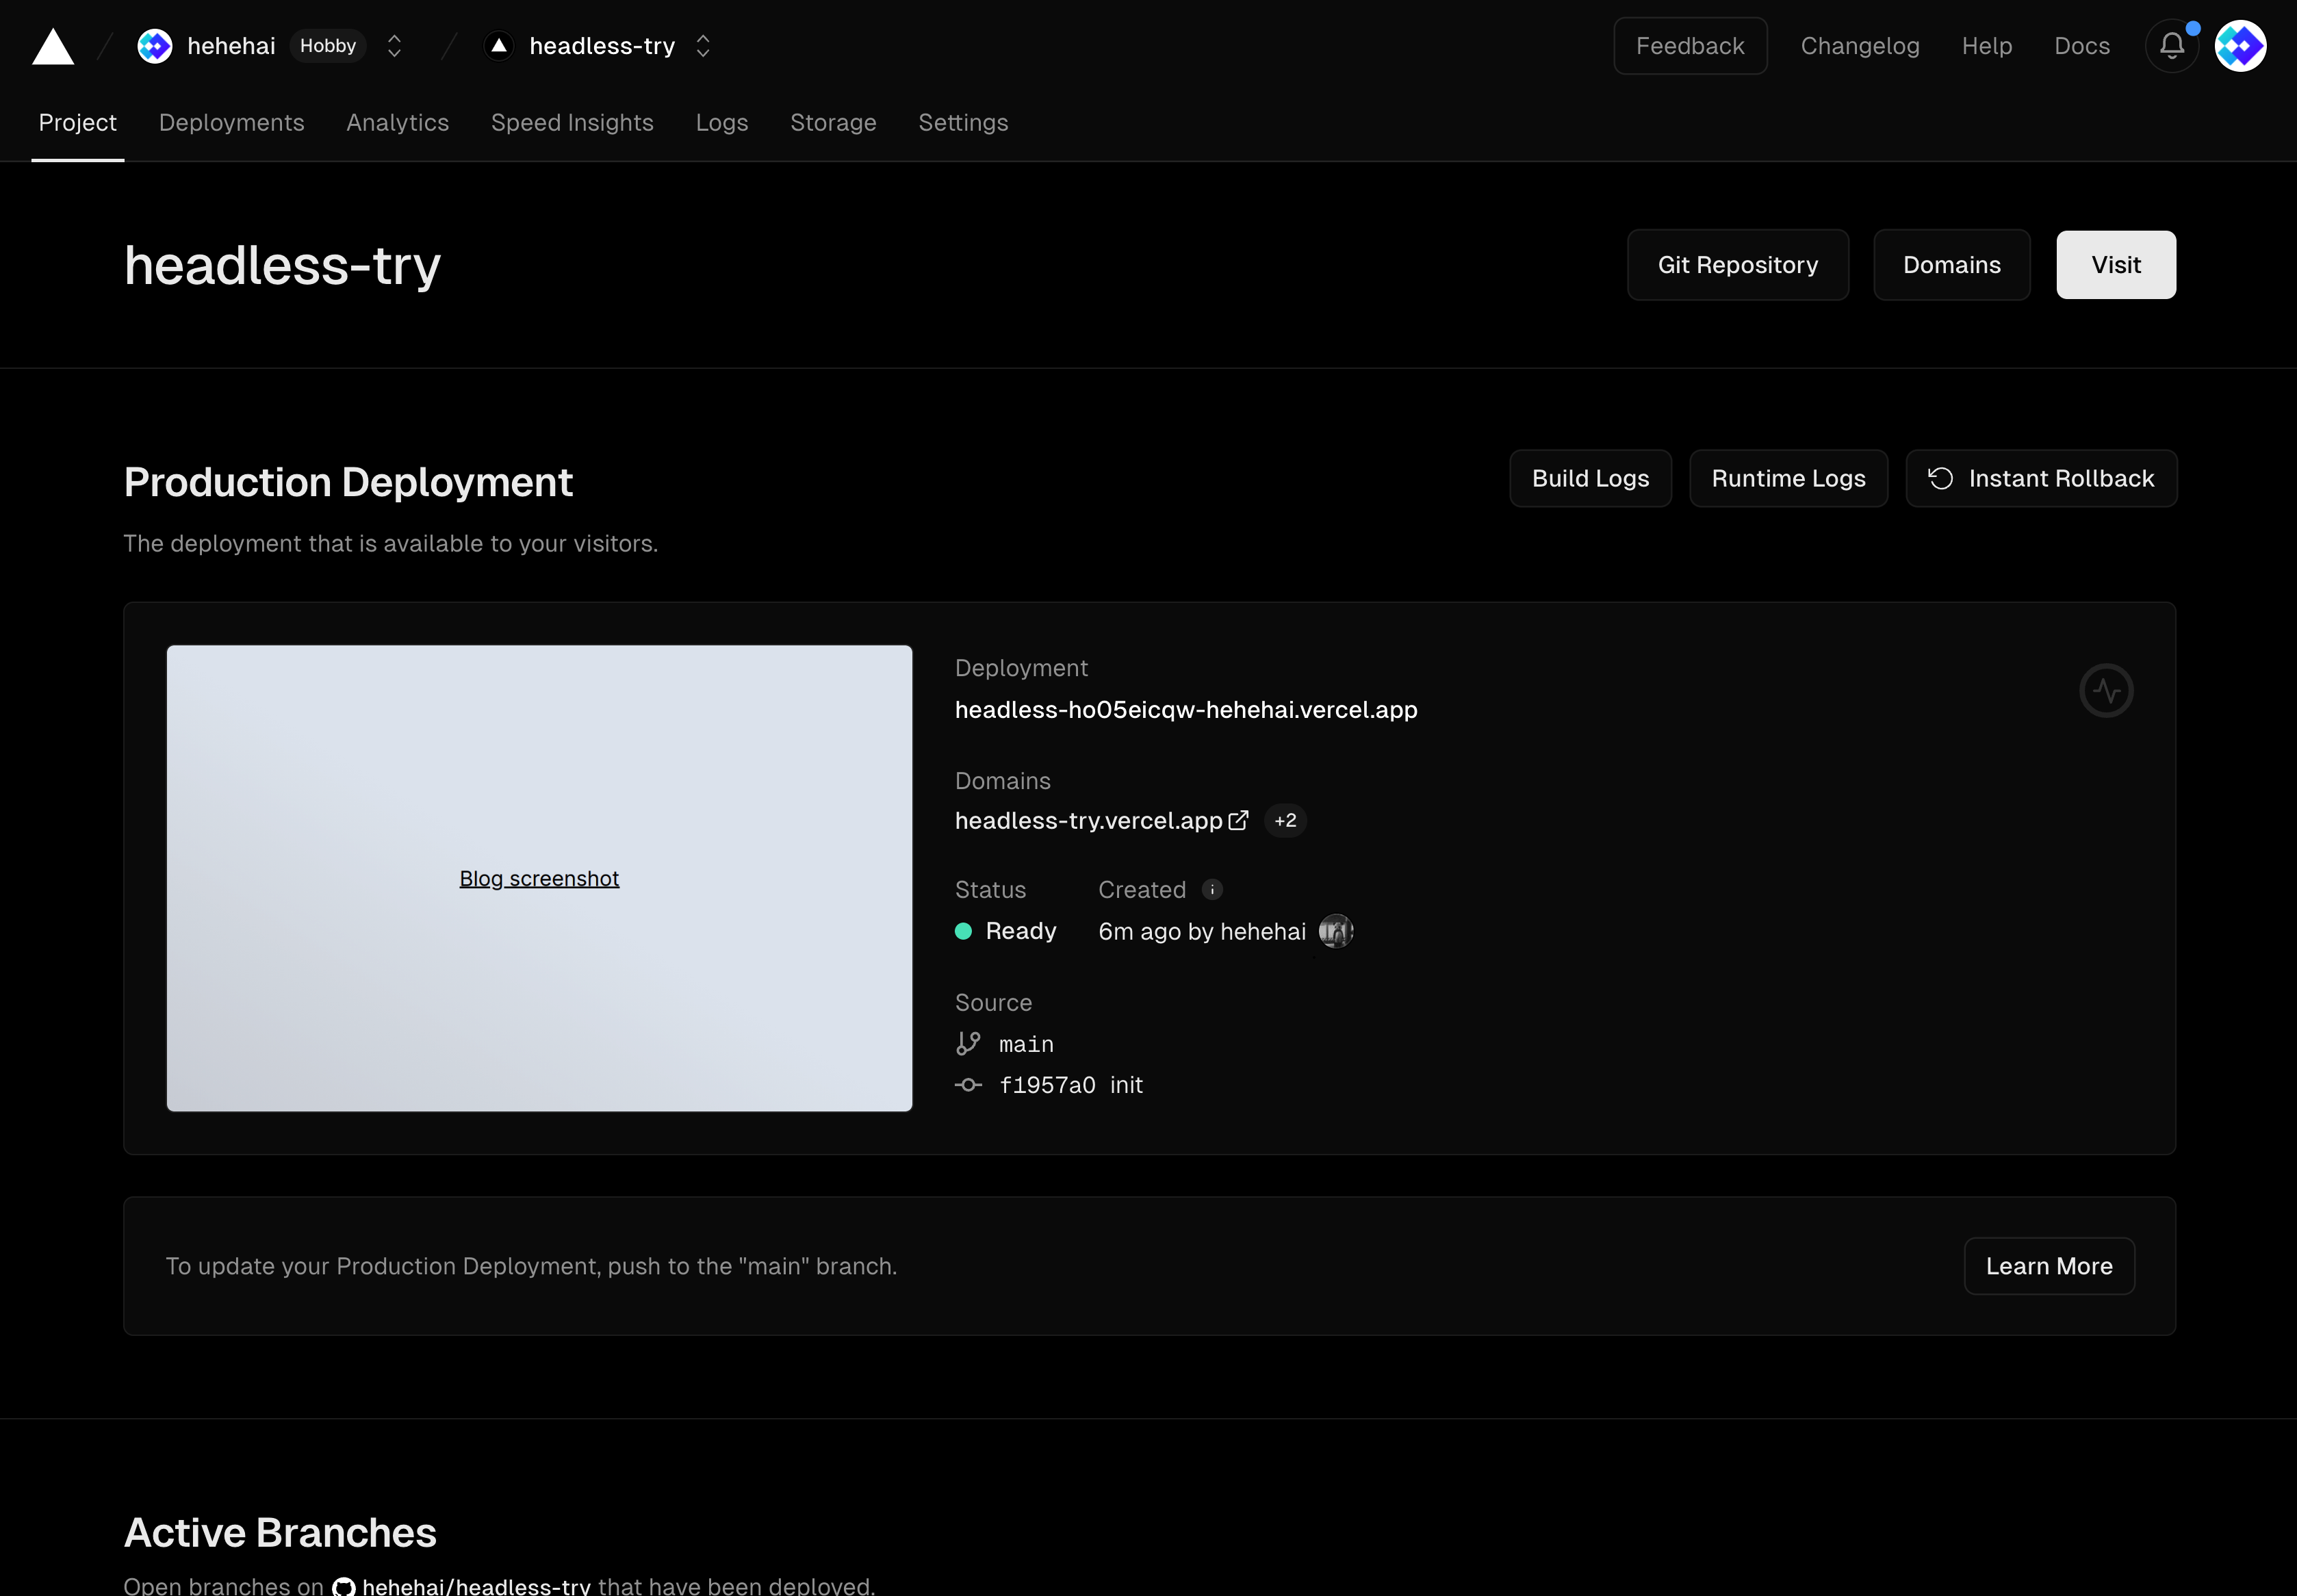Click the hehehai team avatar icon
This screenshot has width=2297, height=1596.
click(x=154, y=46)
